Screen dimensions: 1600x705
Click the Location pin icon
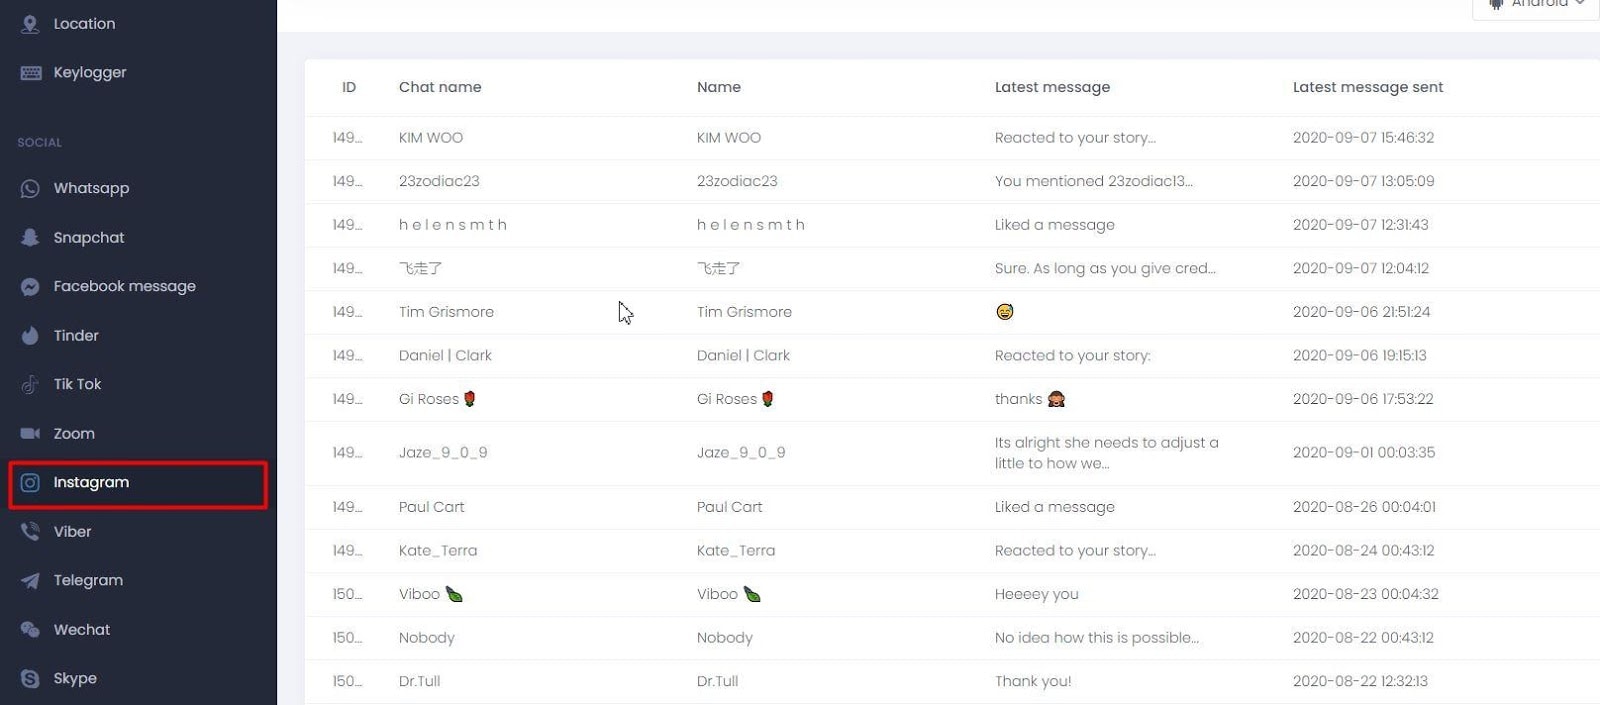(30, 24)
